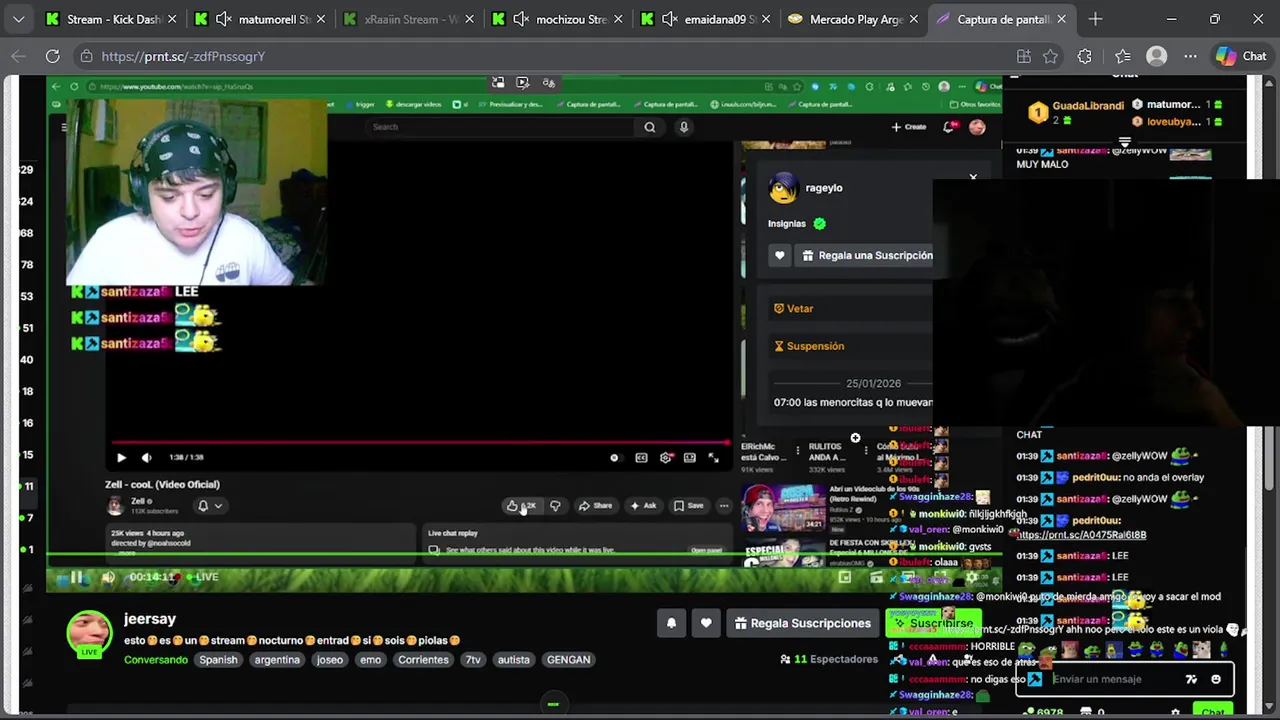Add this page to favorites
The image size is (1280, 720).
point(1051,56)
